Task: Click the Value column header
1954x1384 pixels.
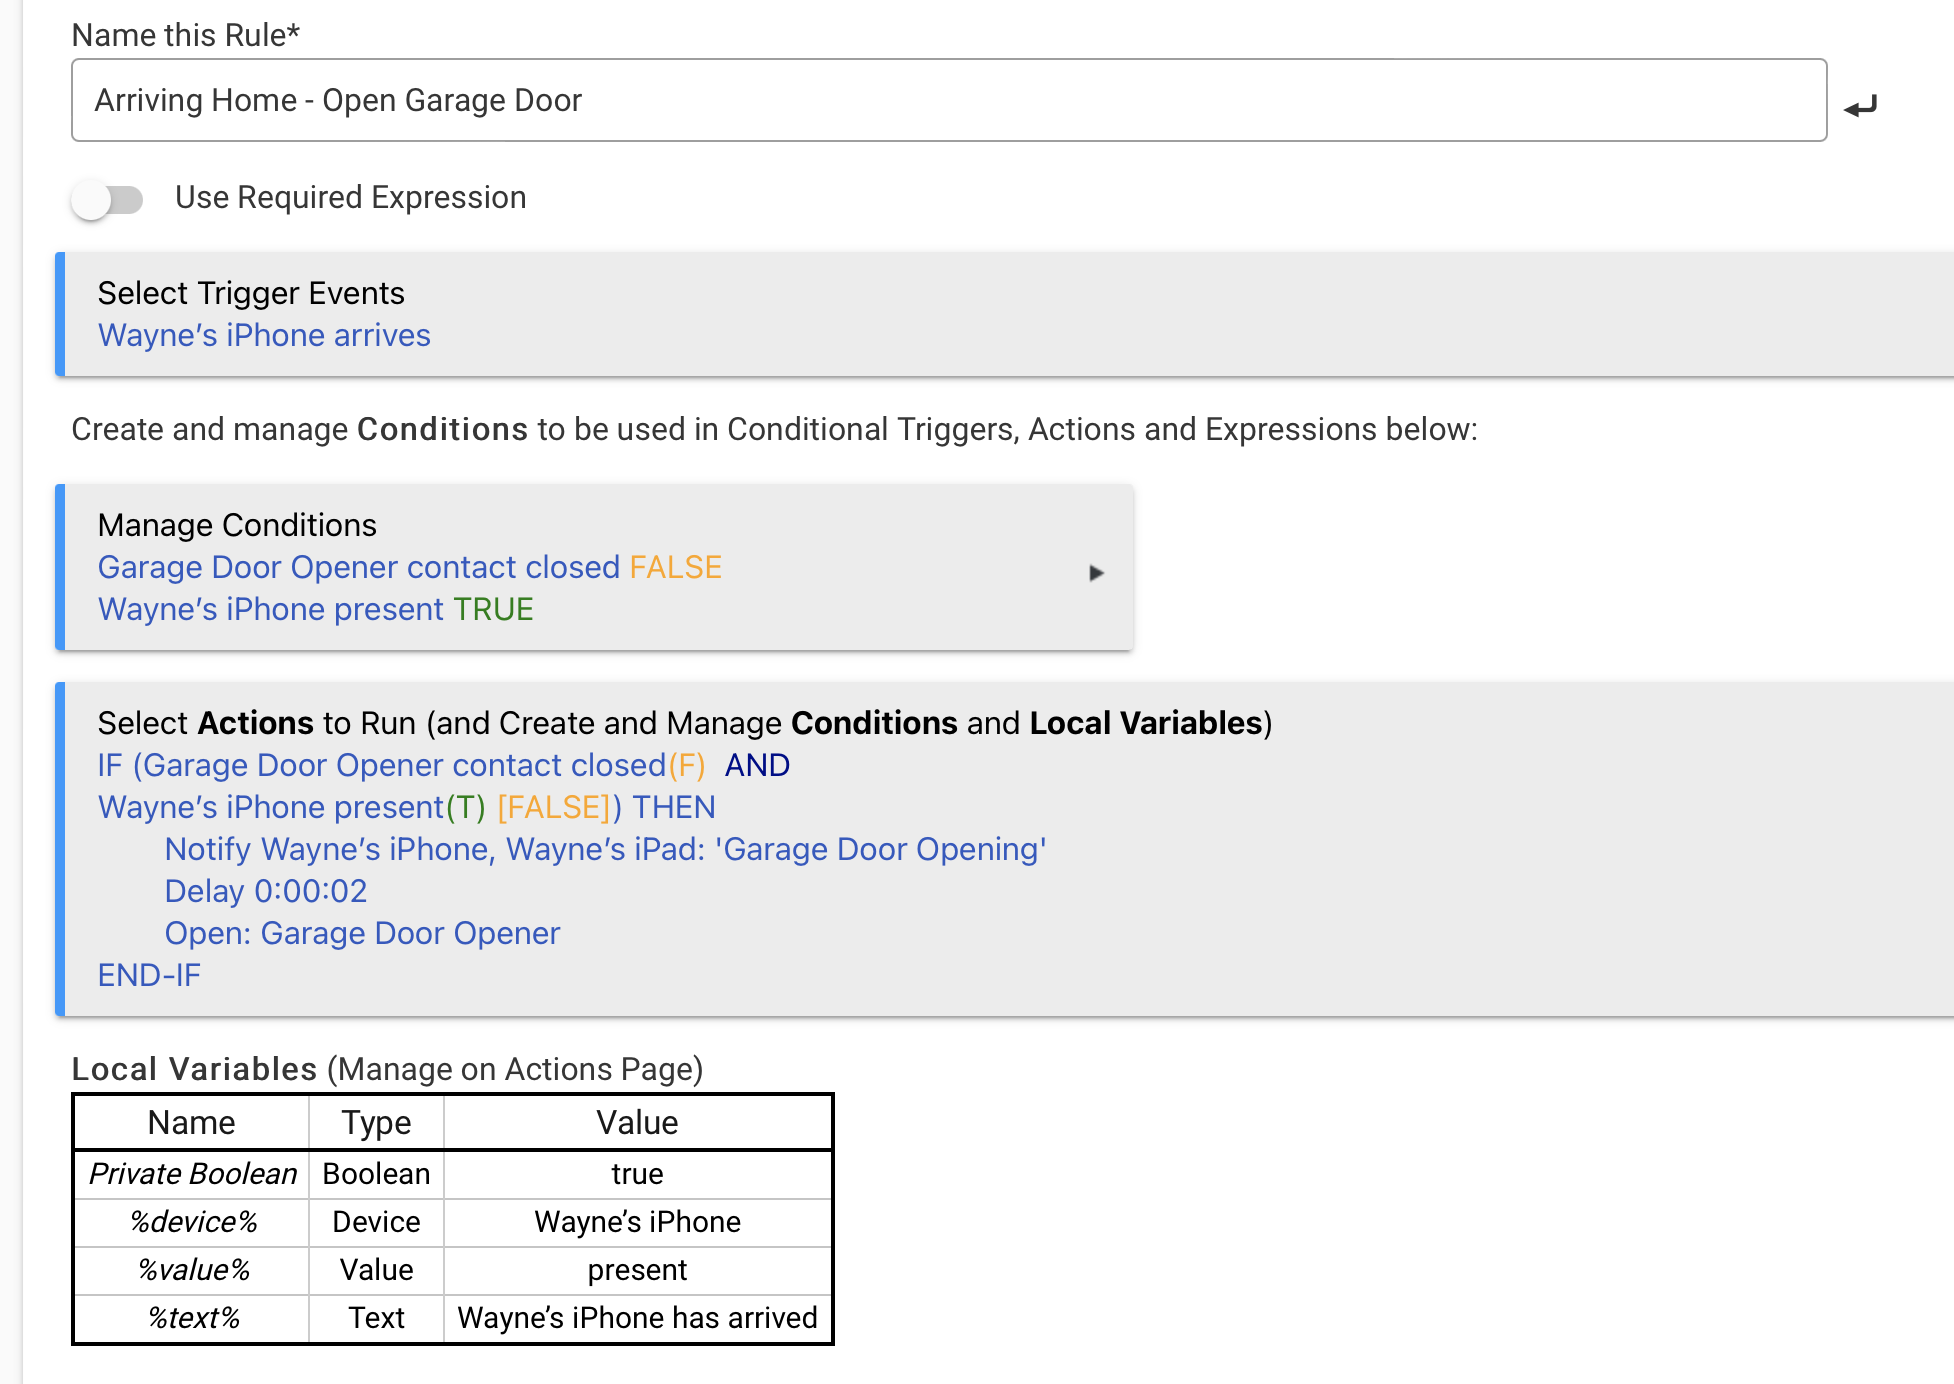Action: [x=637, y=1123]
